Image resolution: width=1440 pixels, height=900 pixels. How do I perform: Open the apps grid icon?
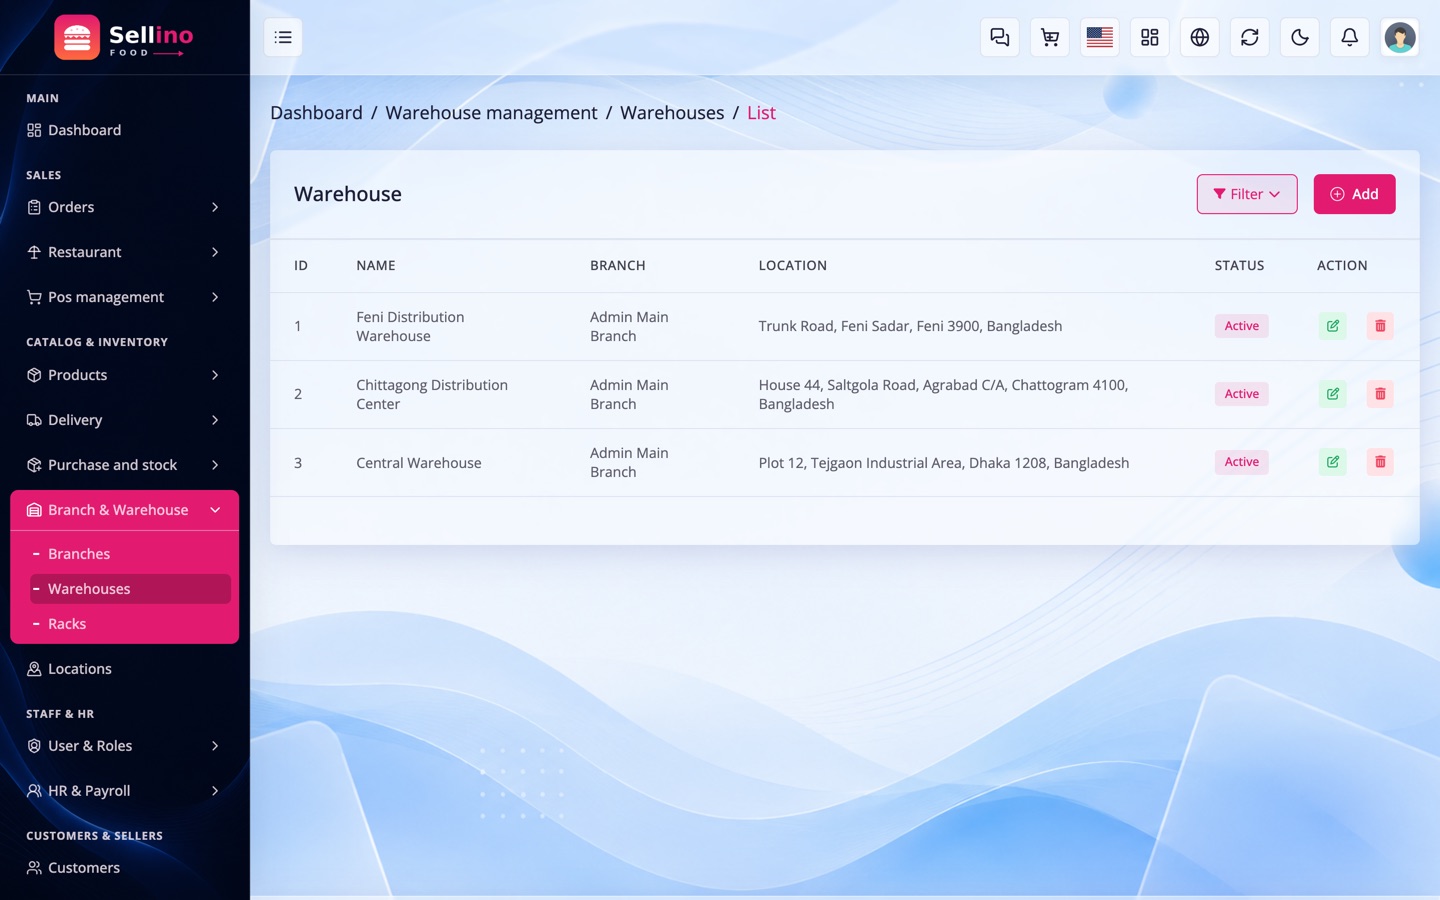[1150, 38]
